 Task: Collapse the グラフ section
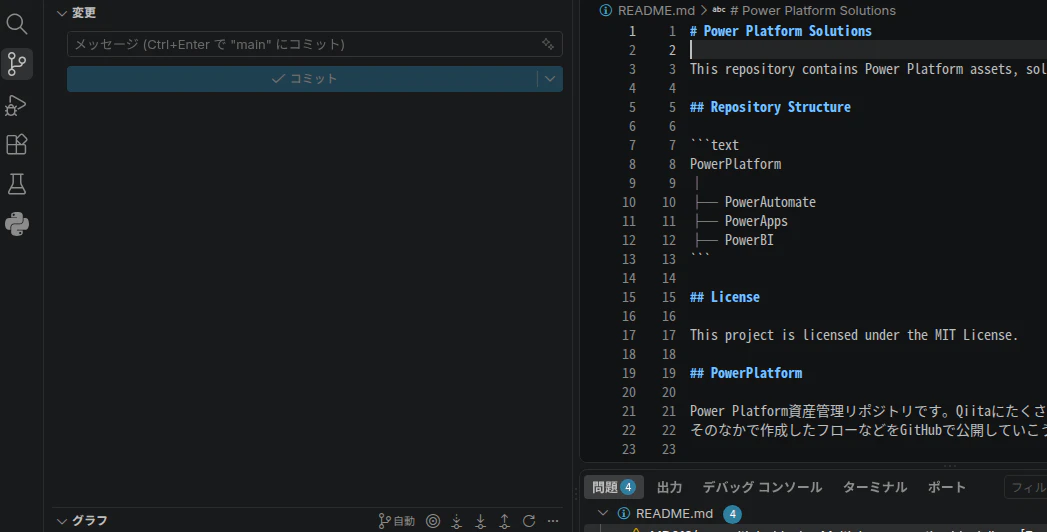62,521
